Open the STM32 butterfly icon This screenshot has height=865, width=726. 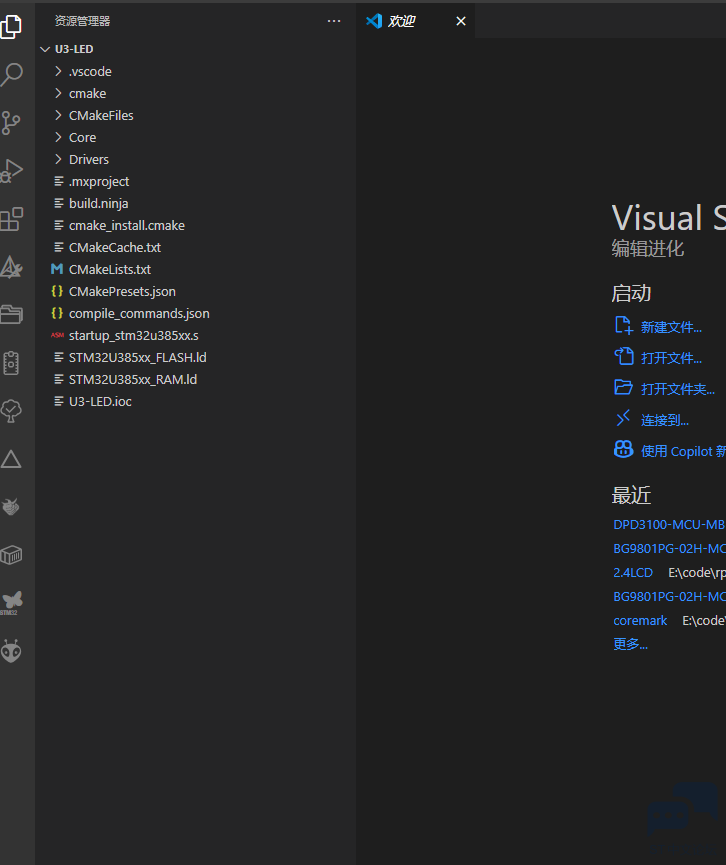(11, 603)
